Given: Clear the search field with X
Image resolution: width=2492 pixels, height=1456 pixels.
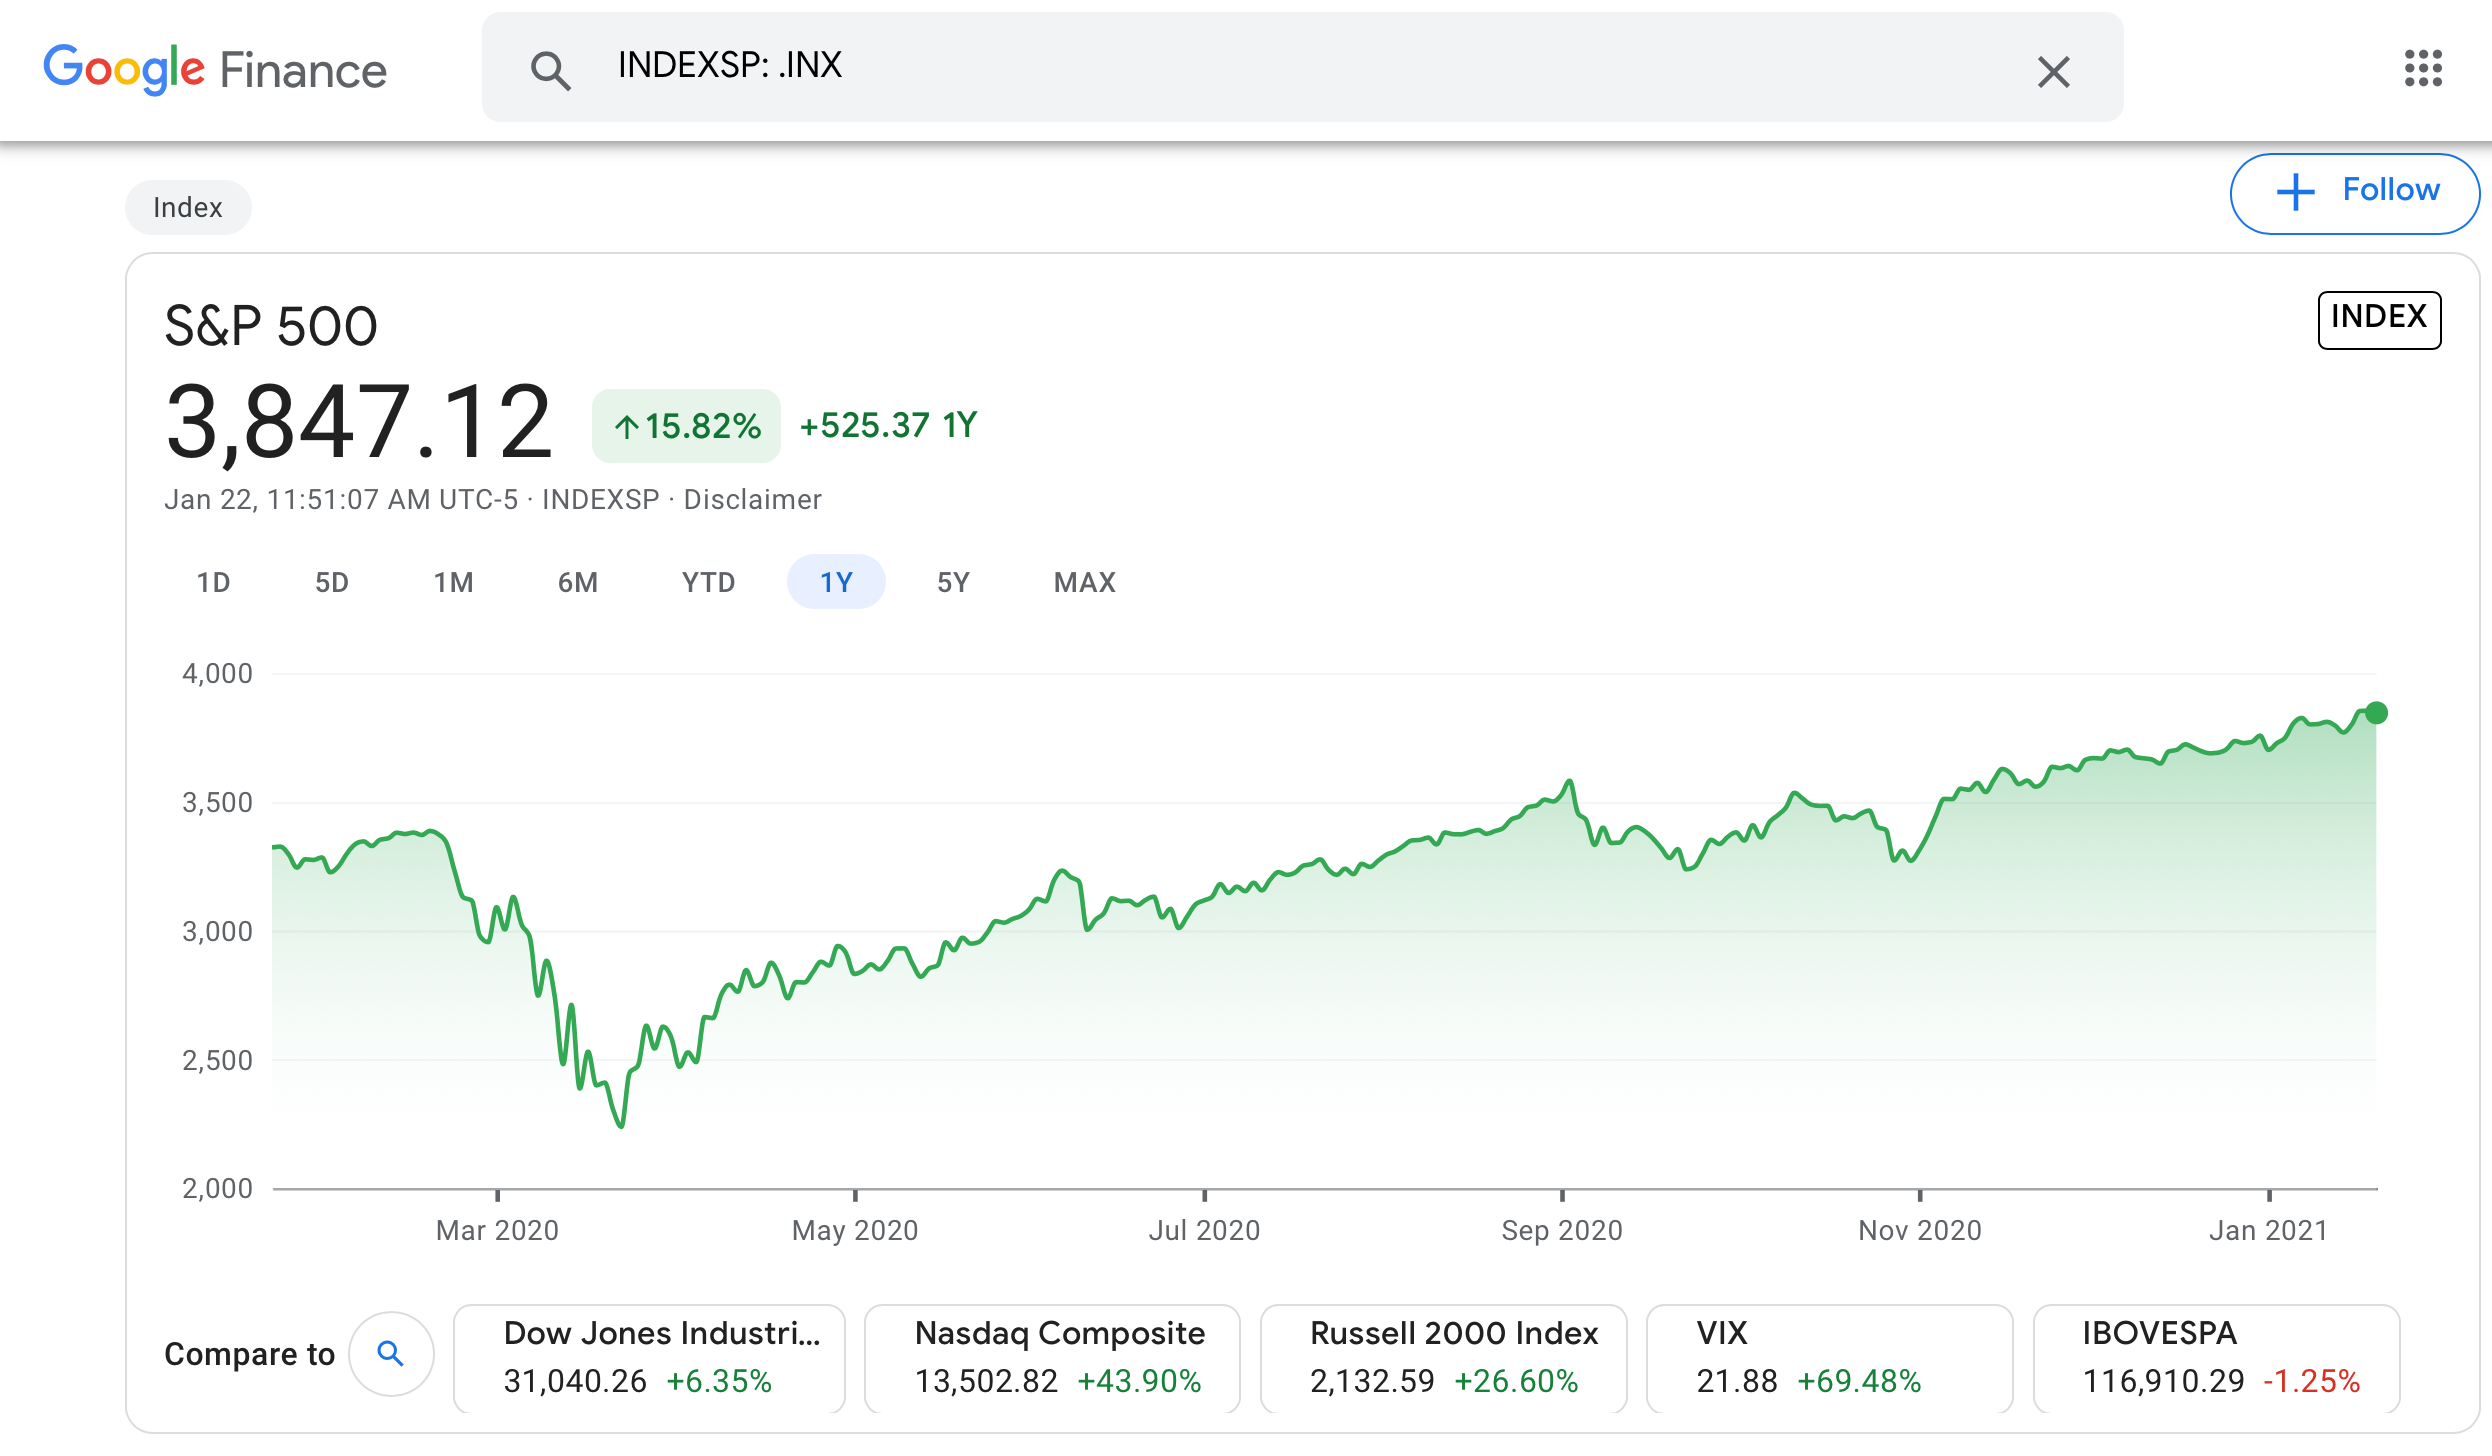Looking at the screenshot, I should pyautogui.click(x=2053, y=71).
